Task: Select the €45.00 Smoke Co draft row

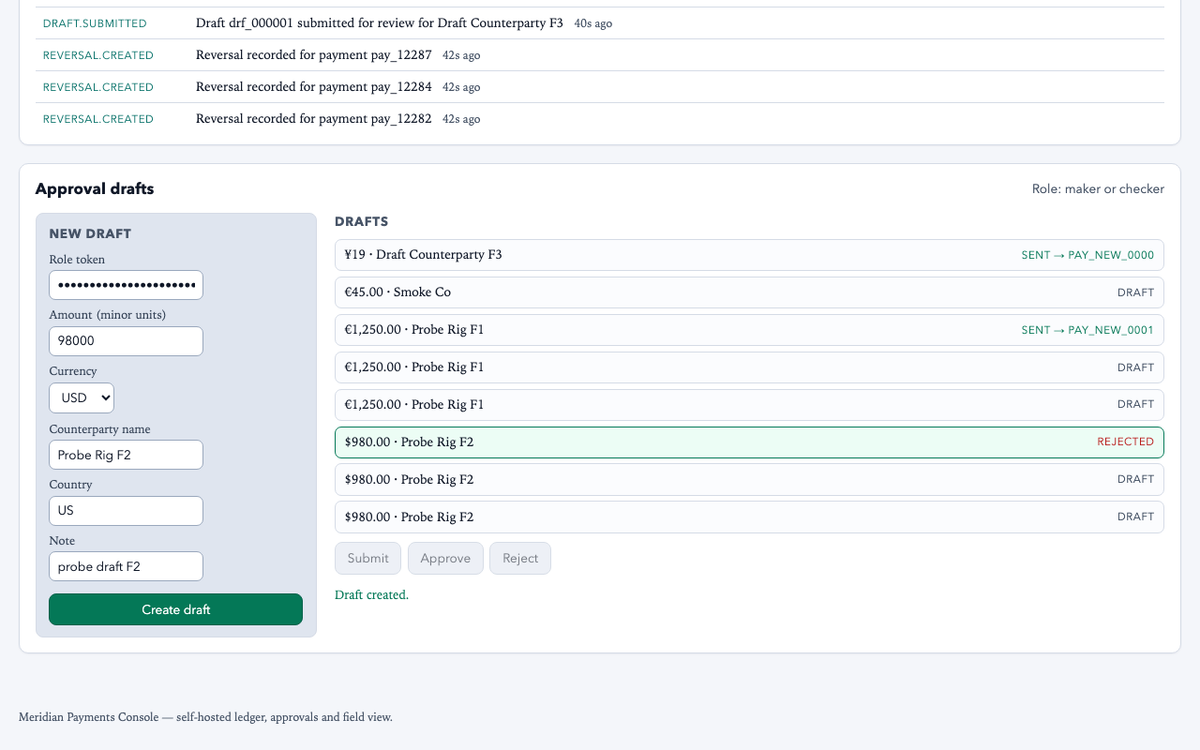Action: pyautogui.click(x=749, y=292)
